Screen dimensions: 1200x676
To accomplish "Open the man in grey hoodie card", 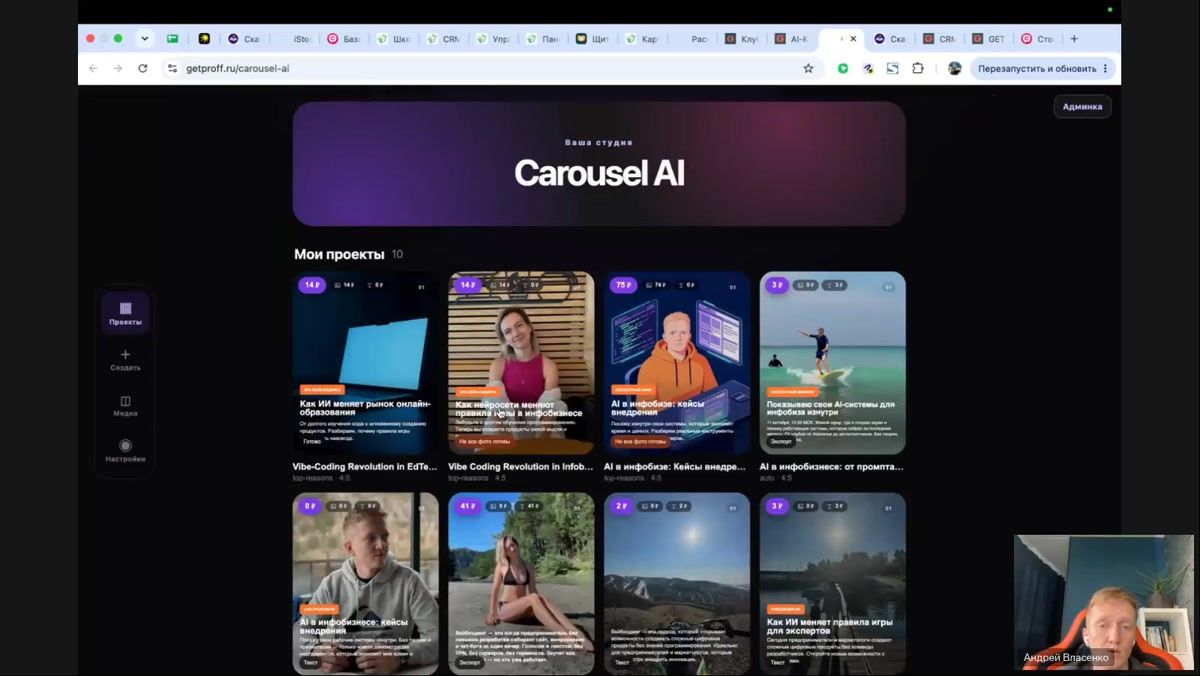I will (x=365, y=583).
